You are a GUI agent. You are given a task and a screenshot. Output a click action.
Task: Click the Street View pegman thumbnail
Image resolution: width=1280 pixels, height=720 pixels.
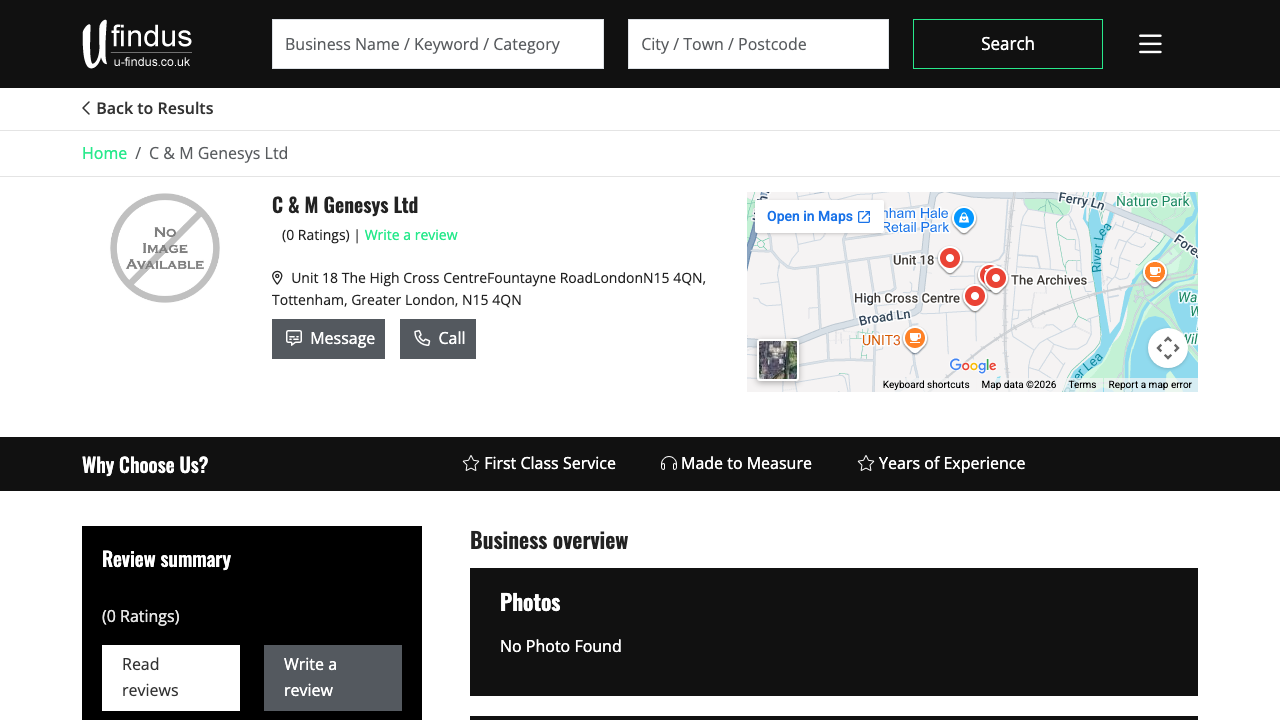pos(778,359)
